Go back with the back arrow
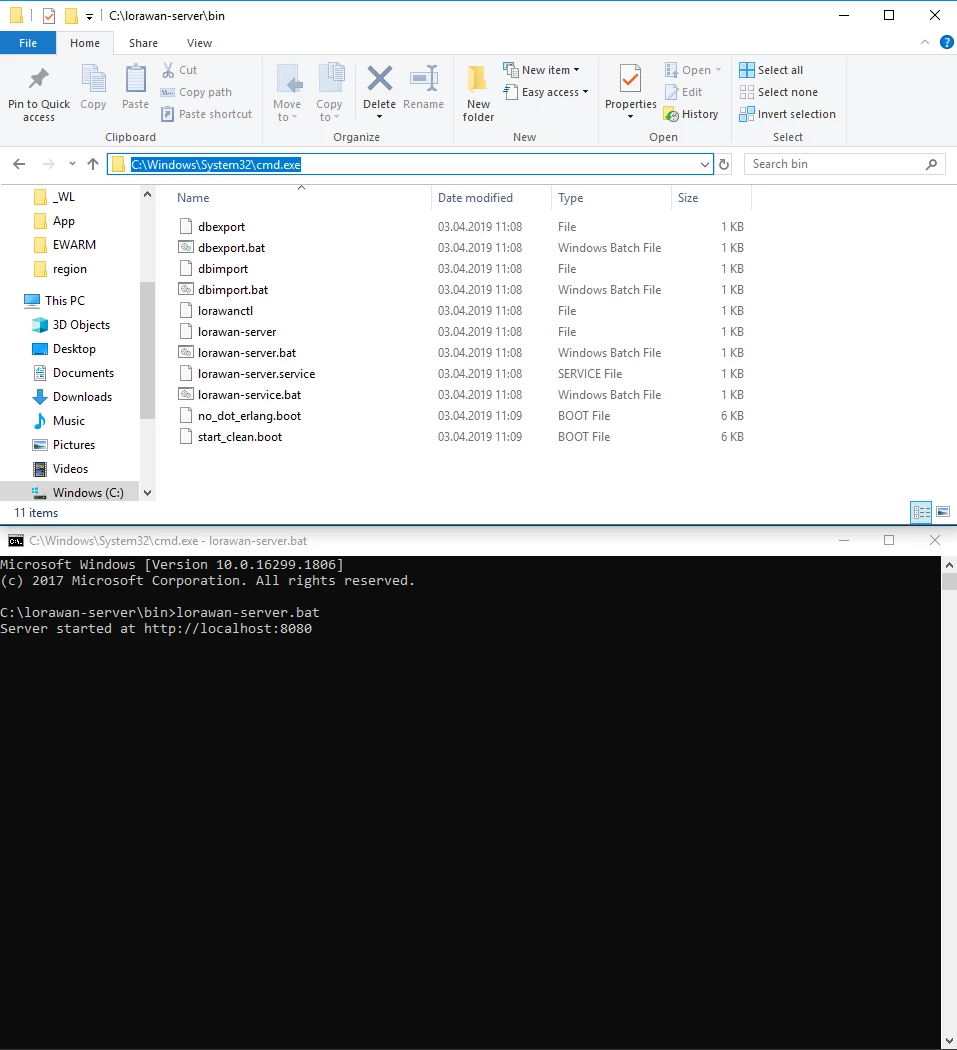The width and height of the screenshot is (957, 1050). pyautogui.click(x=19, y=164)
